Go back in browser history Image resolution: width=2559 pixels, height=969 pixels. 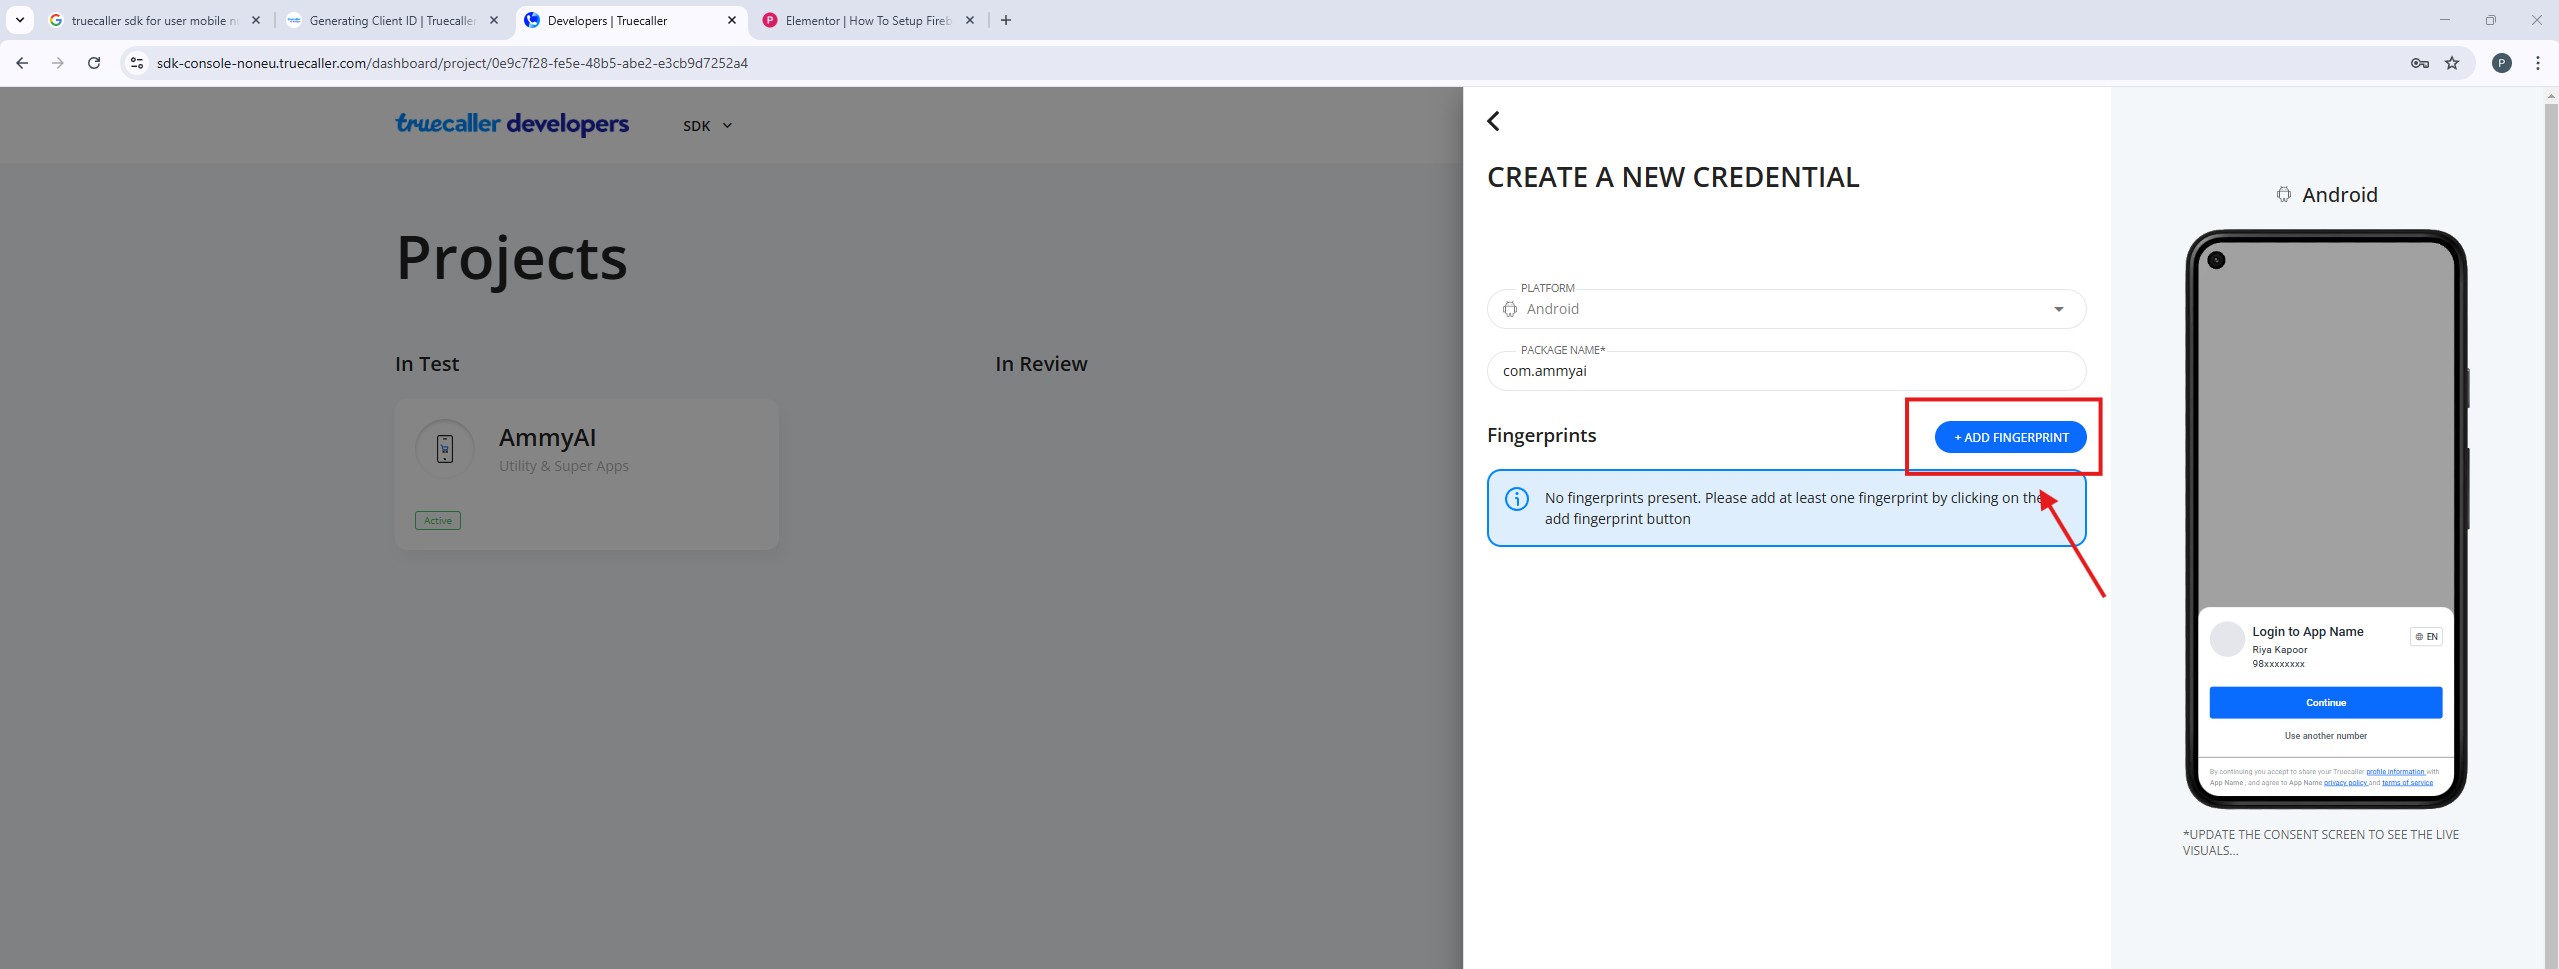click(x=22, y=63)
